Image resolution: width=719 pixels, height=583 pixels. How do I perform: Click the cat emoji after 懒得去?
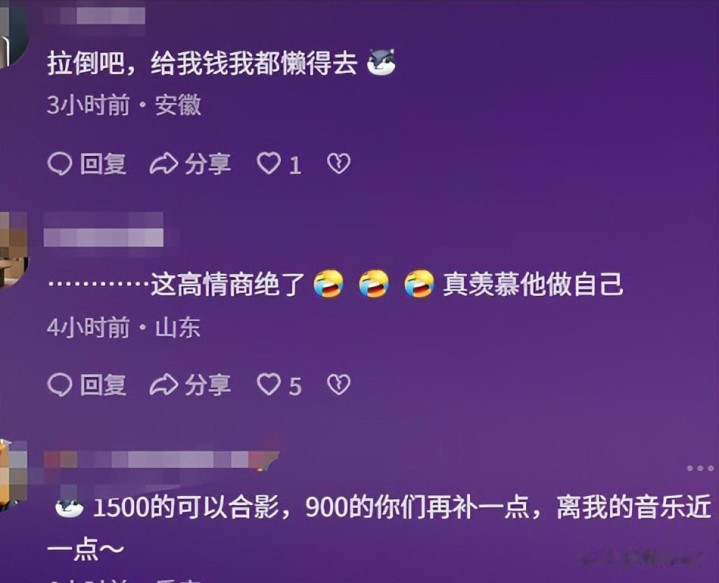click(381, 62)
